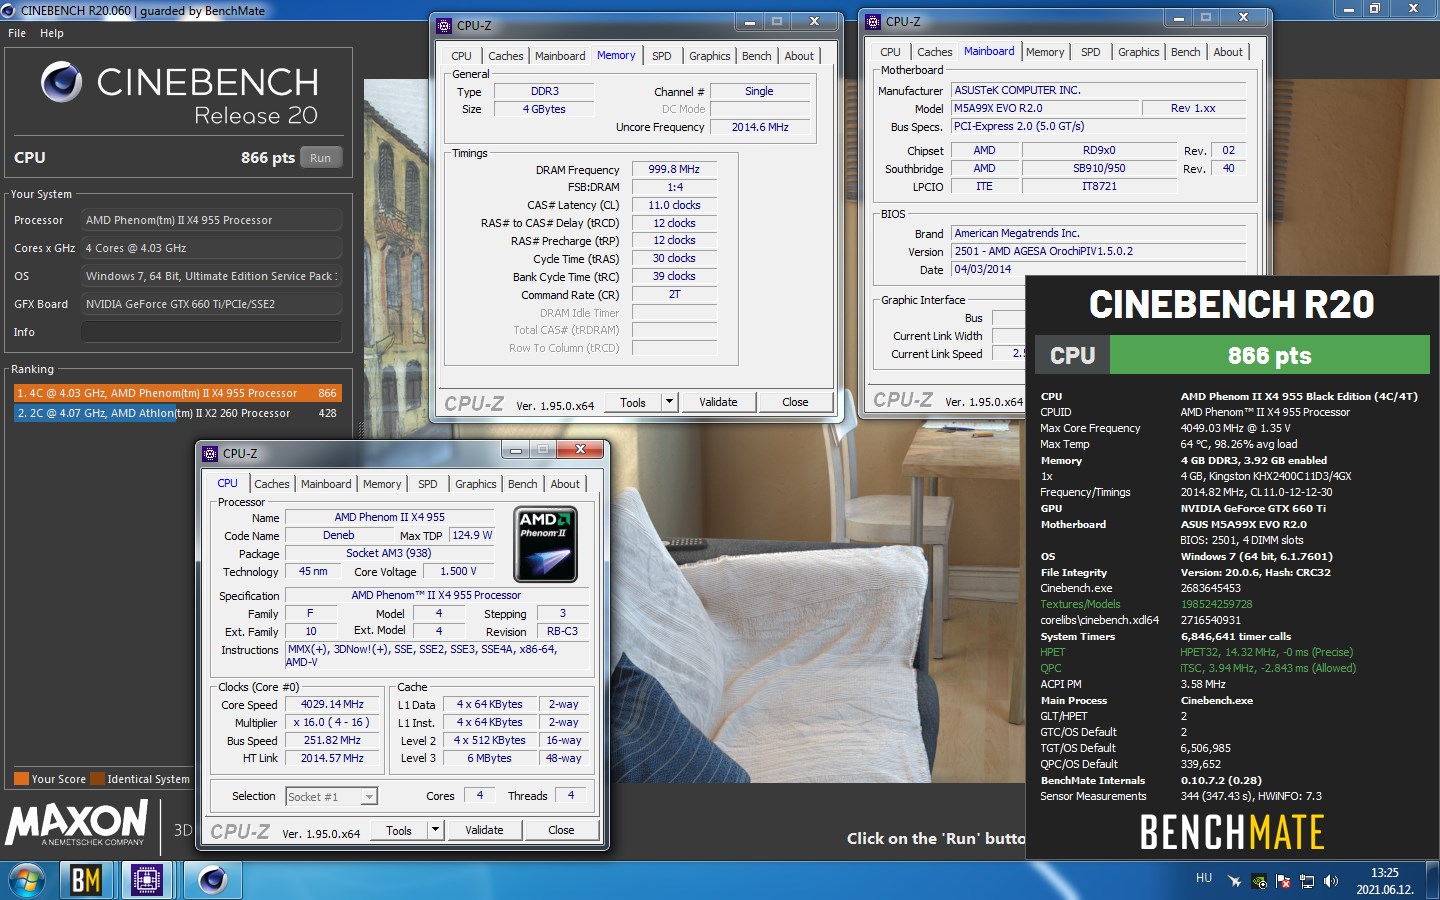Click Close button in CPU-Z CPU window

561,830
